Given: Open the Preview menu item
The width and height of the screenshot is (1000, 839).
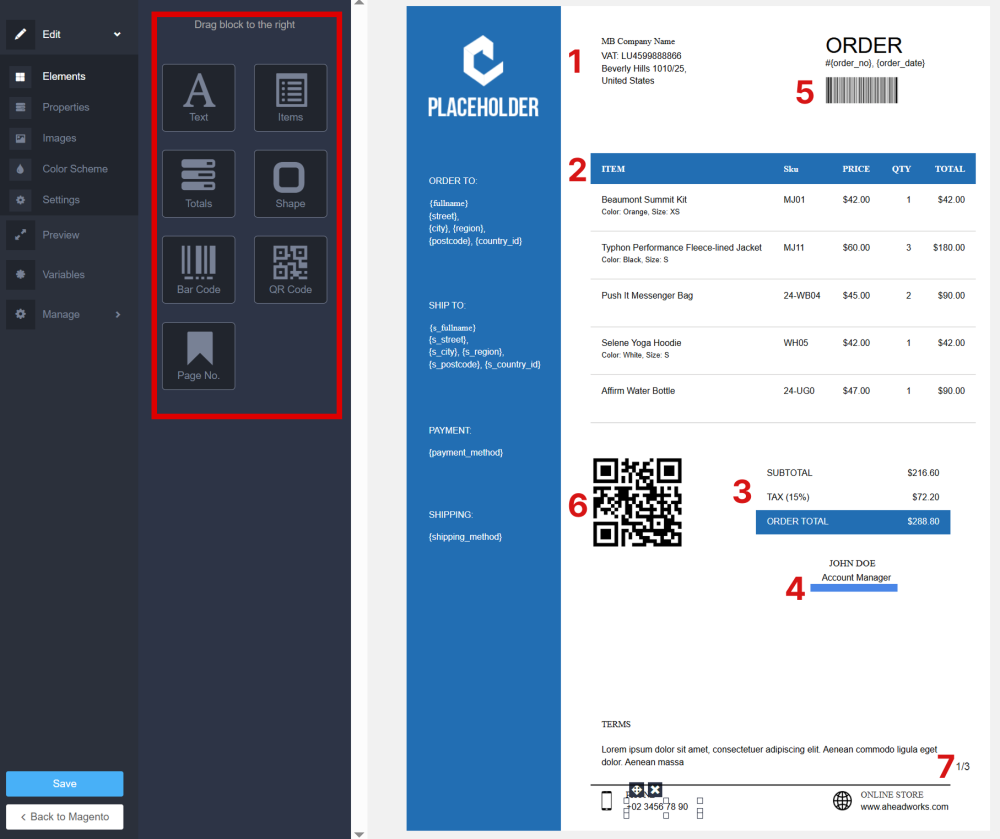Looking at the screenshot, I should click(61, 235).
